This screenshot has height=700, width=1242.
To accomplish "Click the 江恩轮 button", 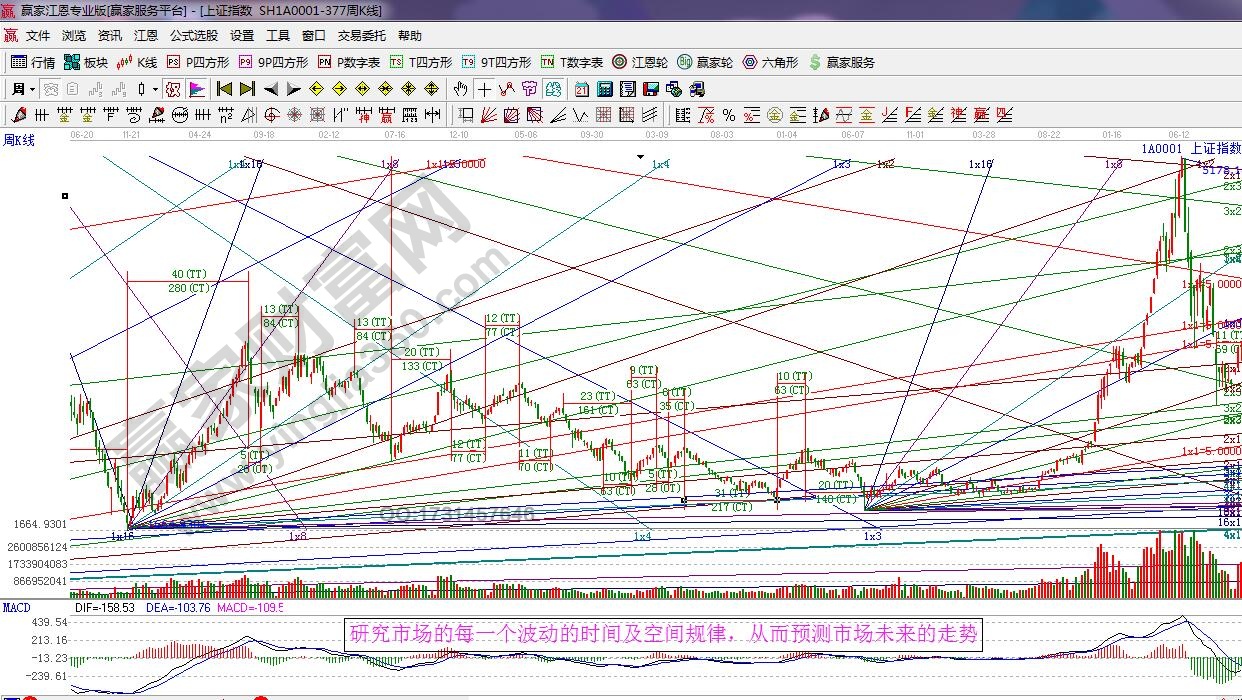I will click(x=641, y=62).
